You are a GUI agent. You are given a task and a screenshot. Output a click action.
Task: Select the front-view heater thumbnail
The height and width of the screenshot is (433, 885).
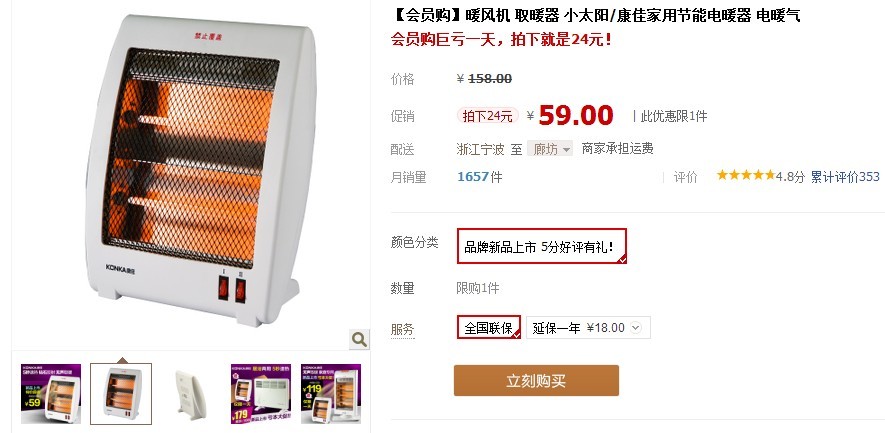(121, 393)
